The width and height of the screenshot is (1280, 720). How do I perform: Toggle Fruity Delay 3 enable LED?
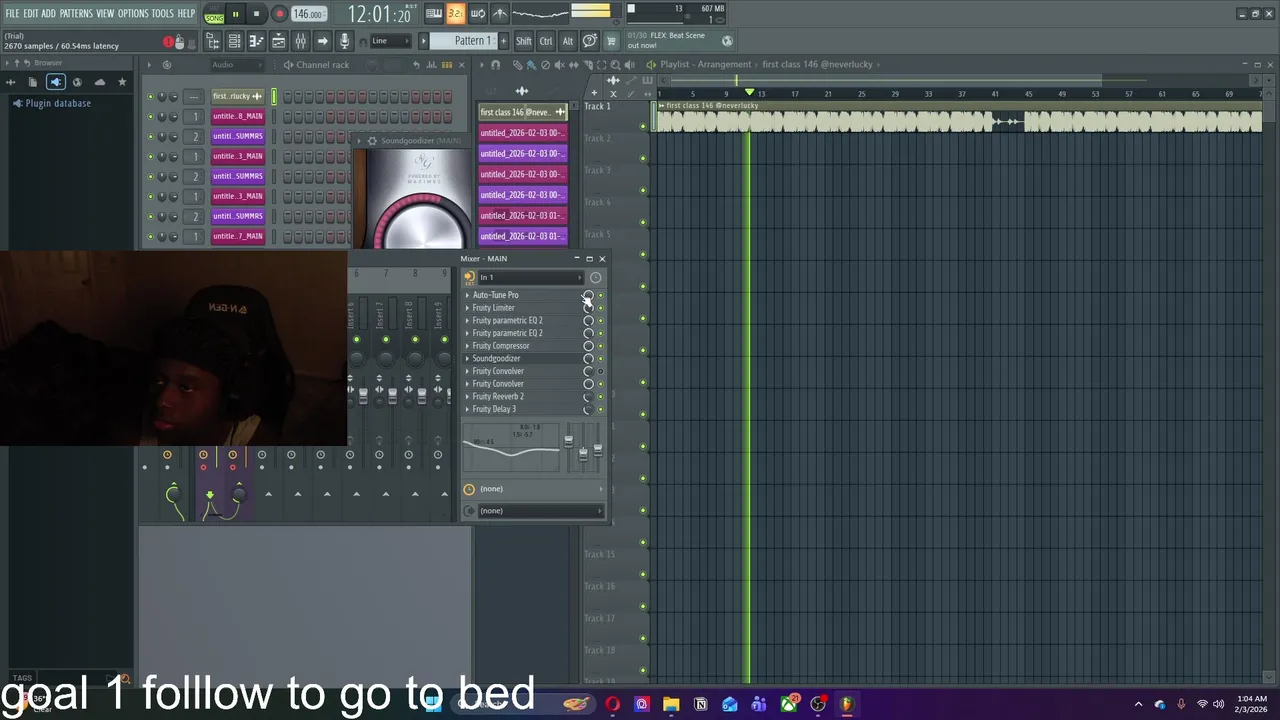[x=600, y=409]
